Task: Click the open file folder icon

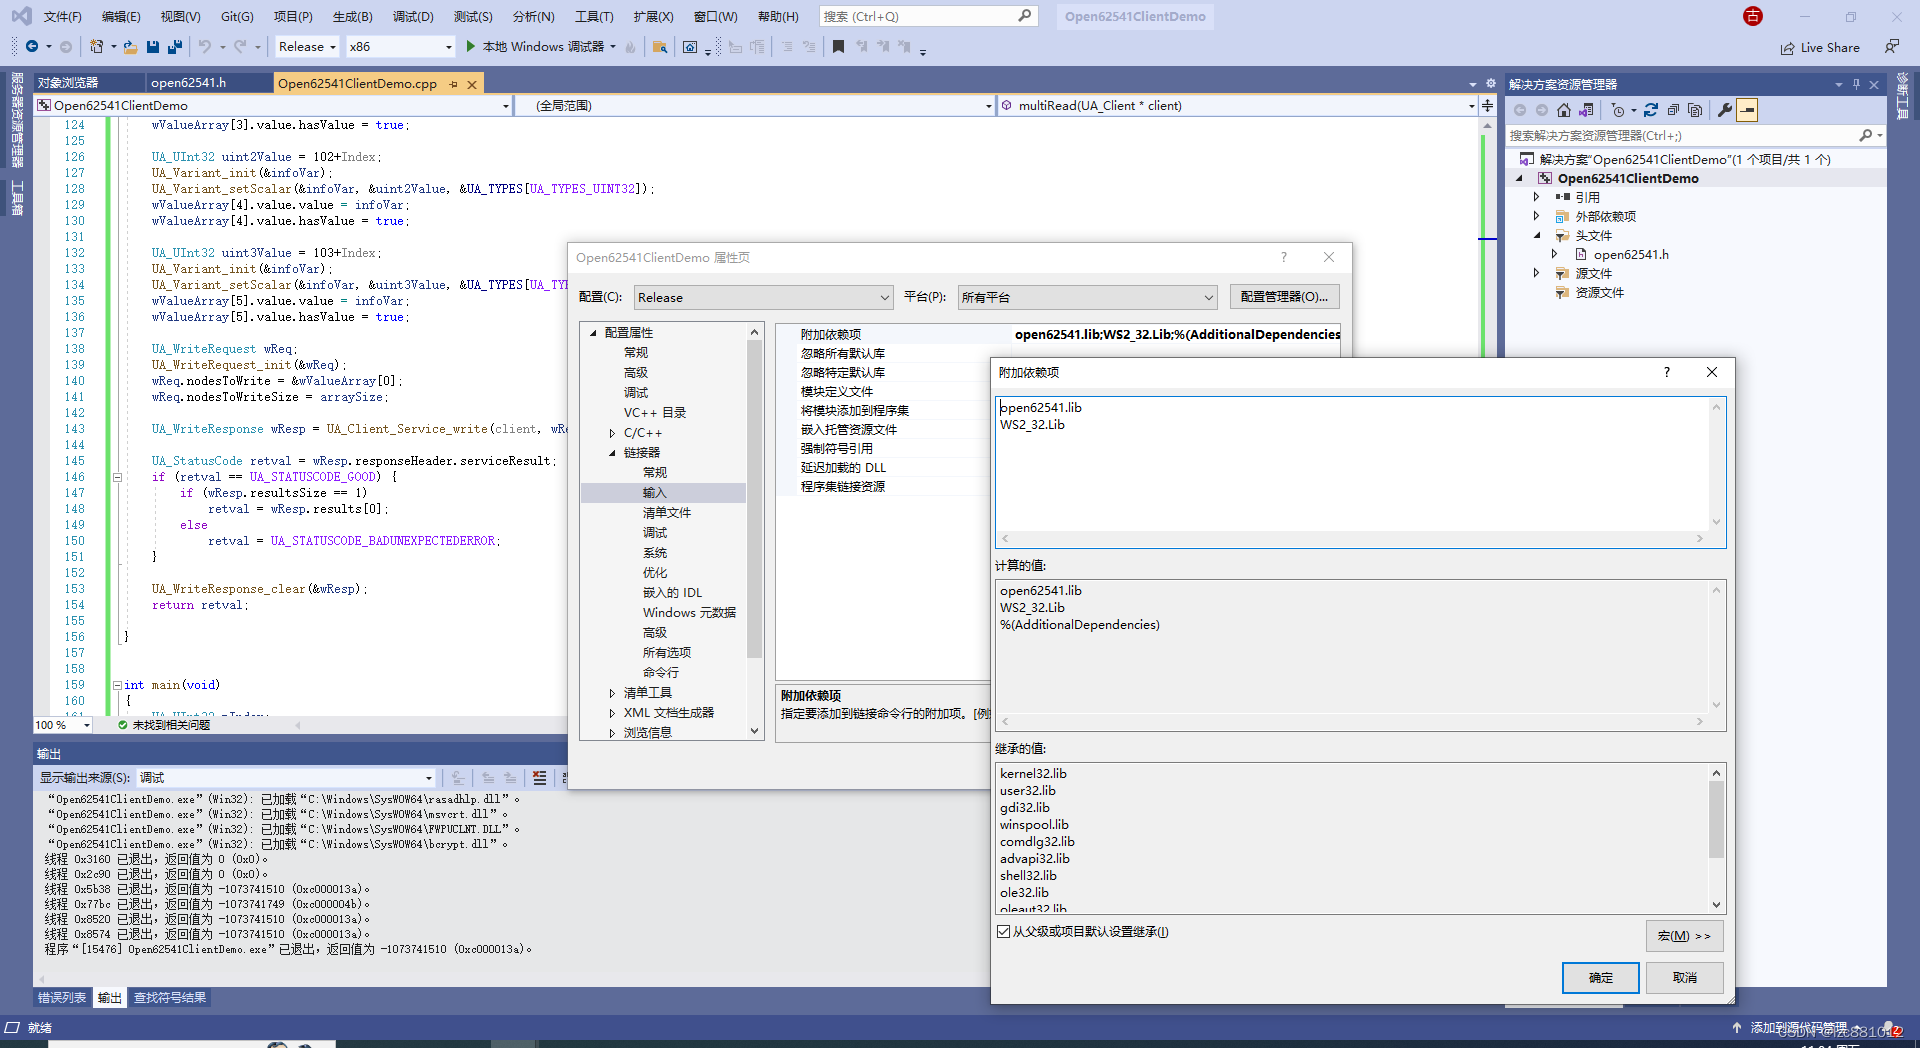Action: 131,47
